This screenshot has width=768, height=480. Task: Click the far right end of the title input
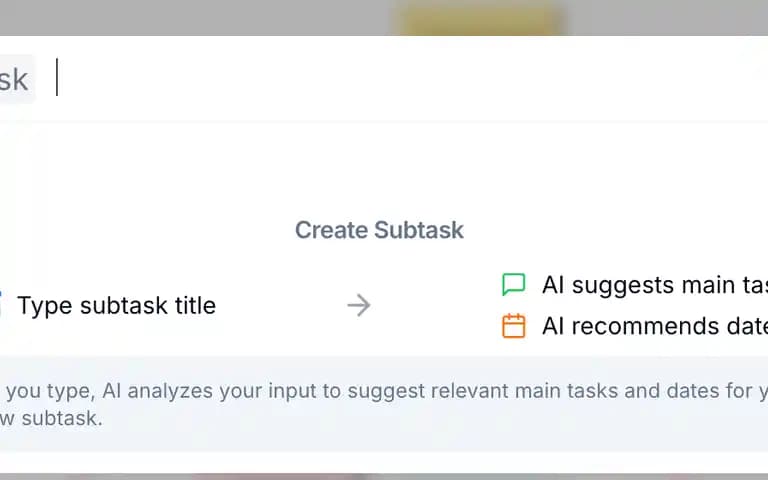click(754, 78)
